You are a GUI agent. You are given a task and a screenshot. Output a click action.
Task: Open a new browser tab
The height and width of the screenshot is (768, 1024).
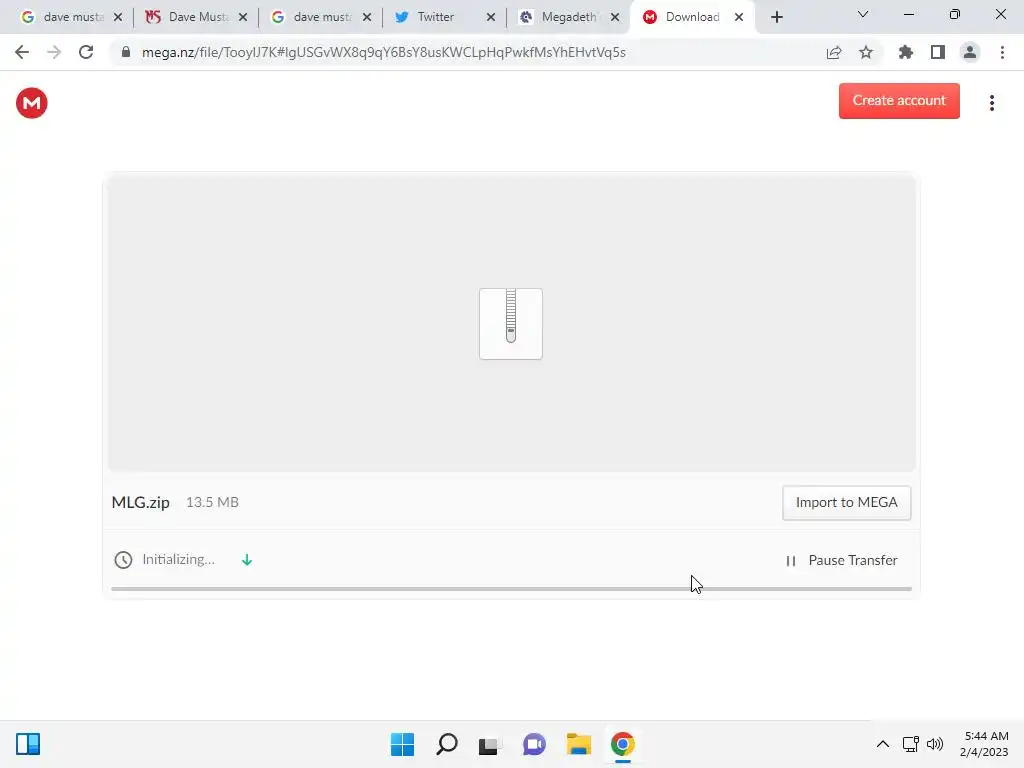point(776,17)
